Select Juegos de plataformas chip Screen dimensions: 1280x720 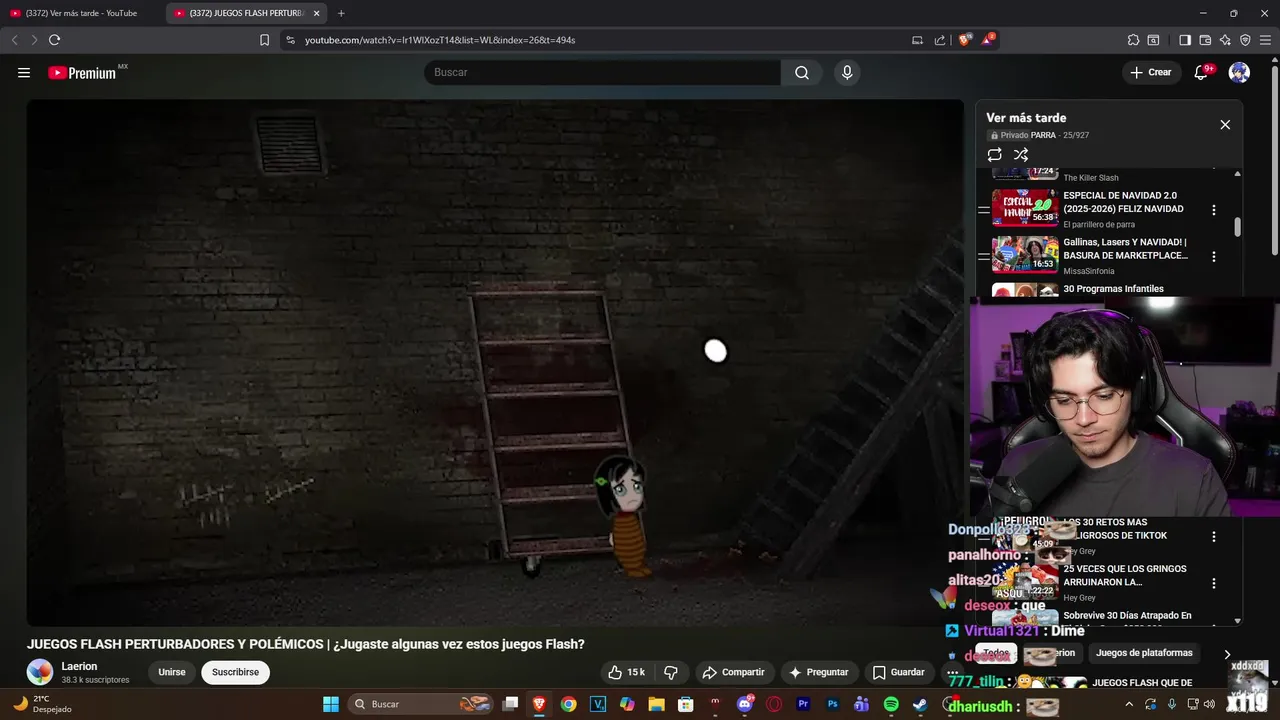1144,653
